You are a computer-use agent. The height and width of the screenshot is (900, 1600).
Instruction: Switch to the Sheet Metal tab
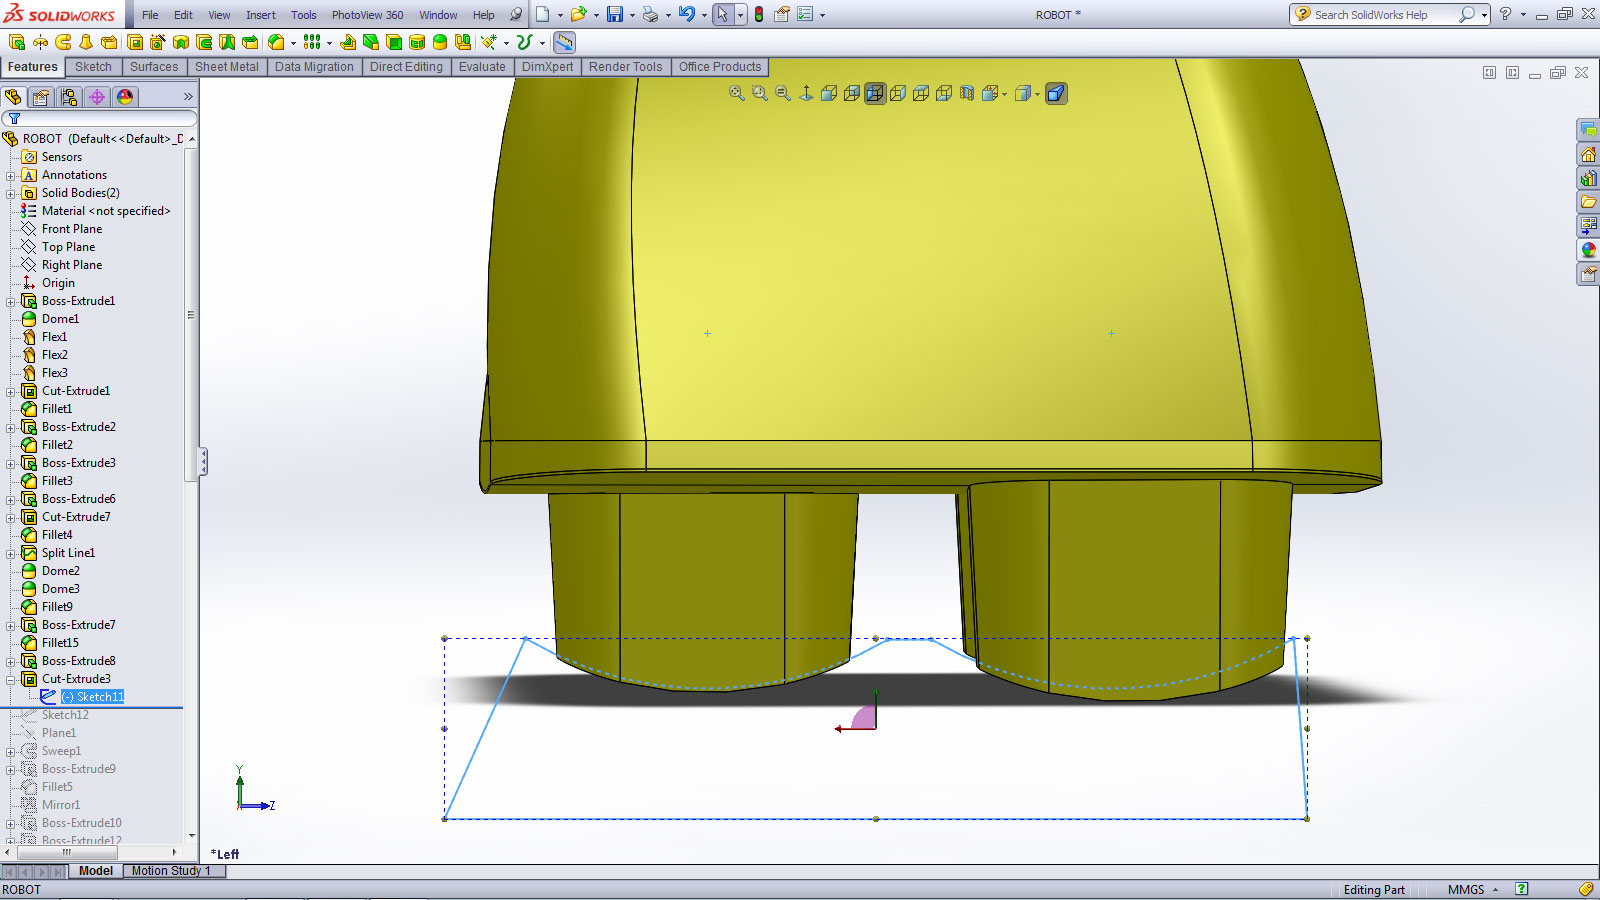point(226,67)
